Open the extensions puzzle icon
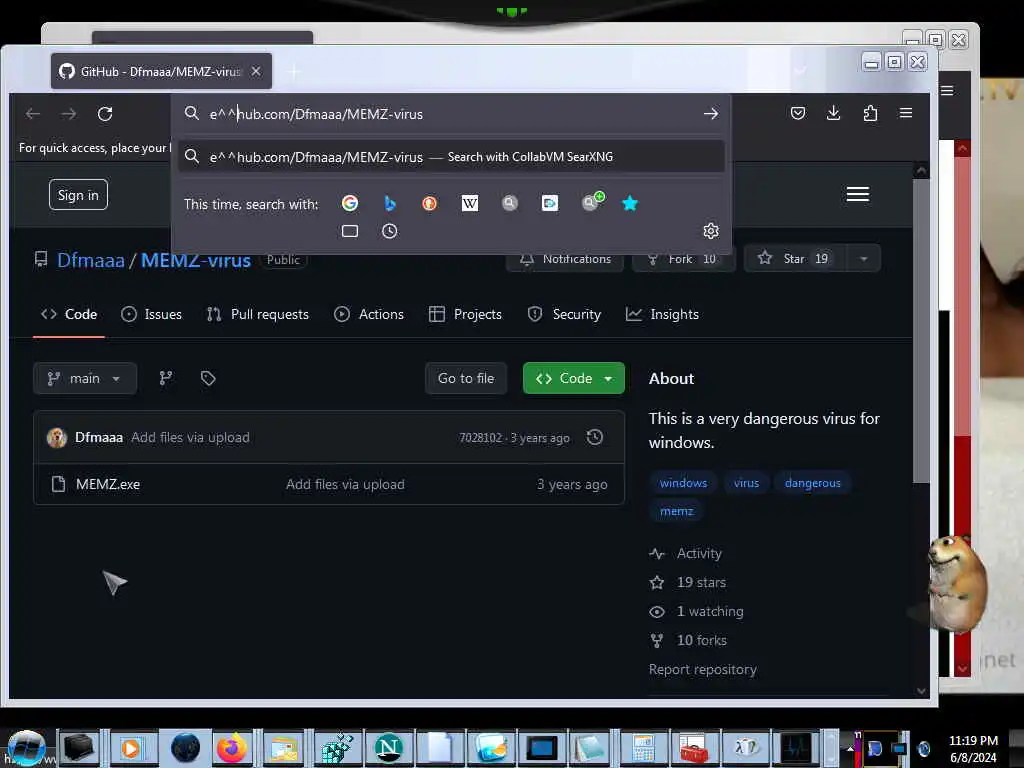The image size is (1024, 768). tap(870, 113)
